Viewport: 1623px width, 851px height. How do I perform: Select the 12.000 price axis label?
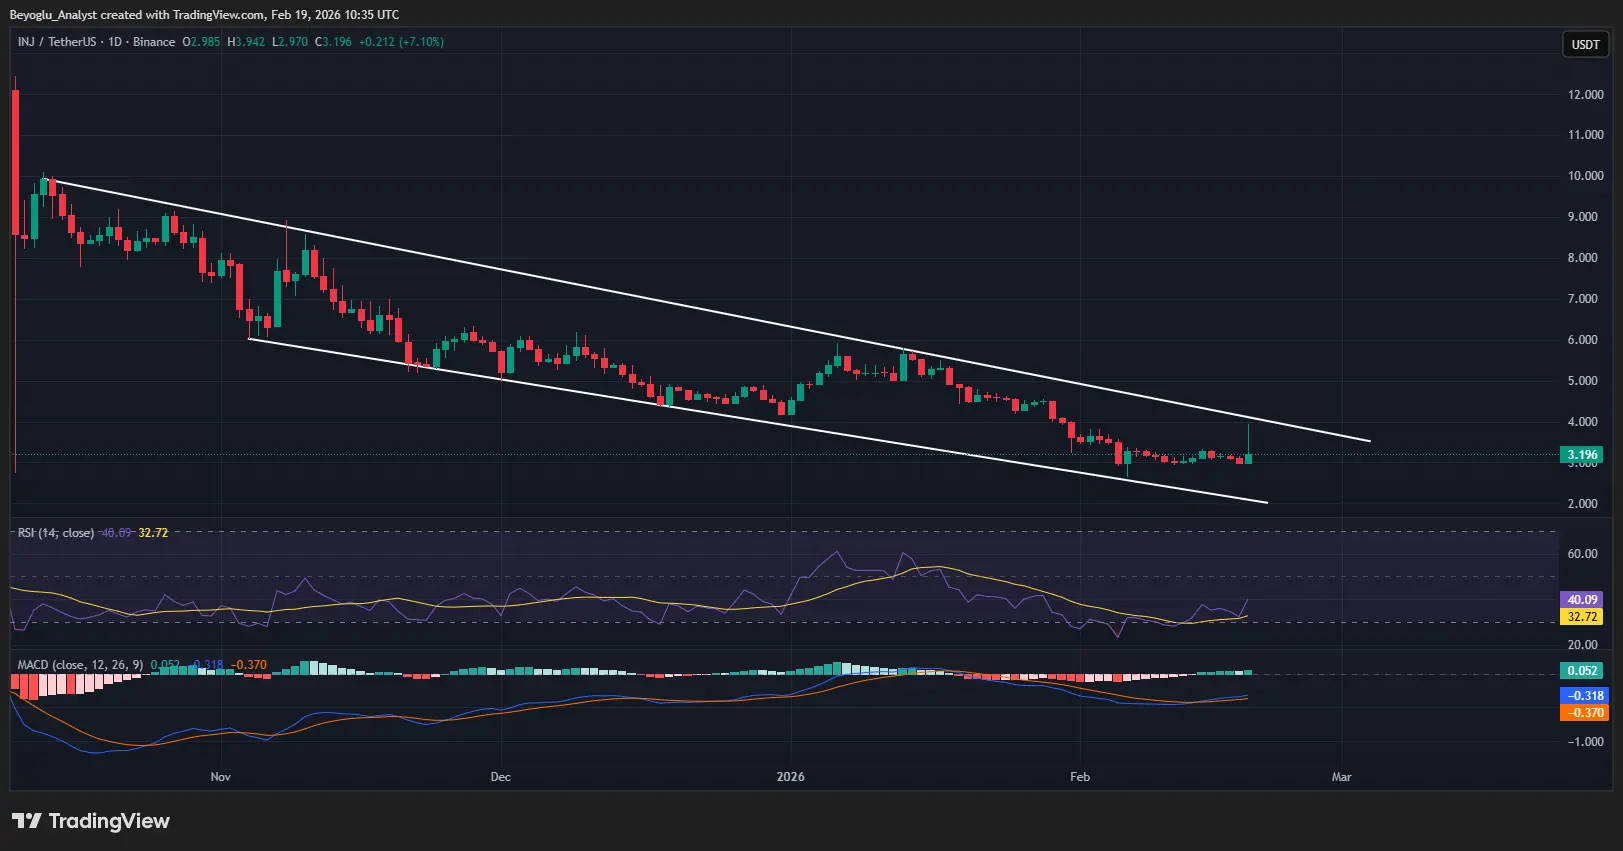pyautogui.click(x=1586, y=95)
